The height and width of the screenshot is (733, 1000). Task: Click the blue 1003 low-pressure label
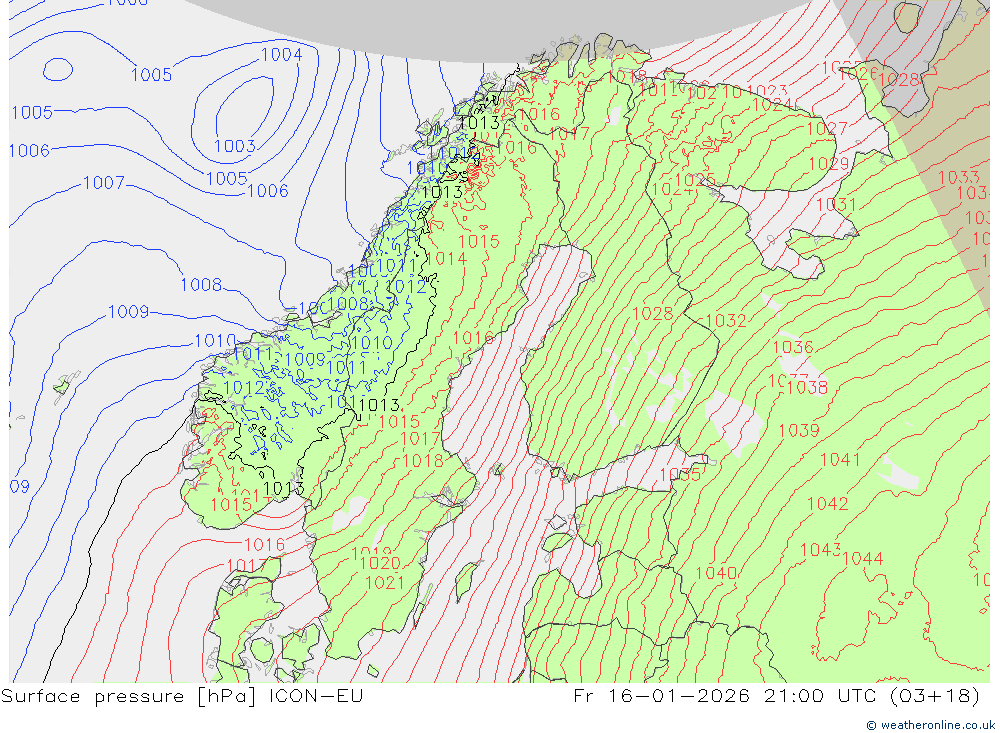(234, 146)
